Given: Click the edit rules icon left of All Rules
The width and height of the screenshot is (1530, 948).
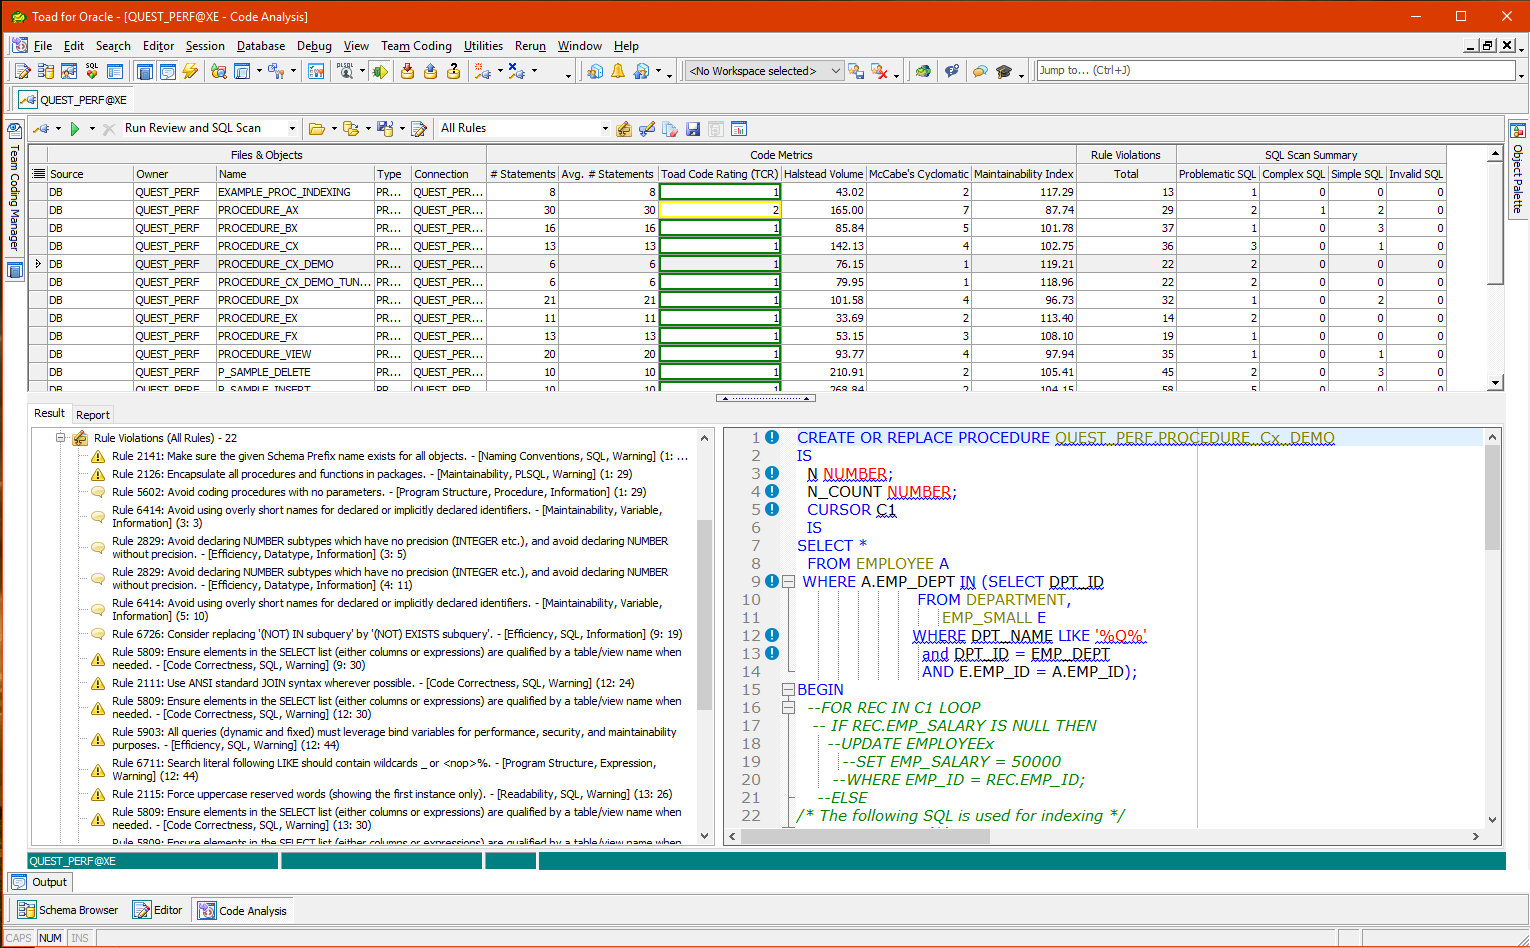Looking at the screenshot, I should 420,129.
